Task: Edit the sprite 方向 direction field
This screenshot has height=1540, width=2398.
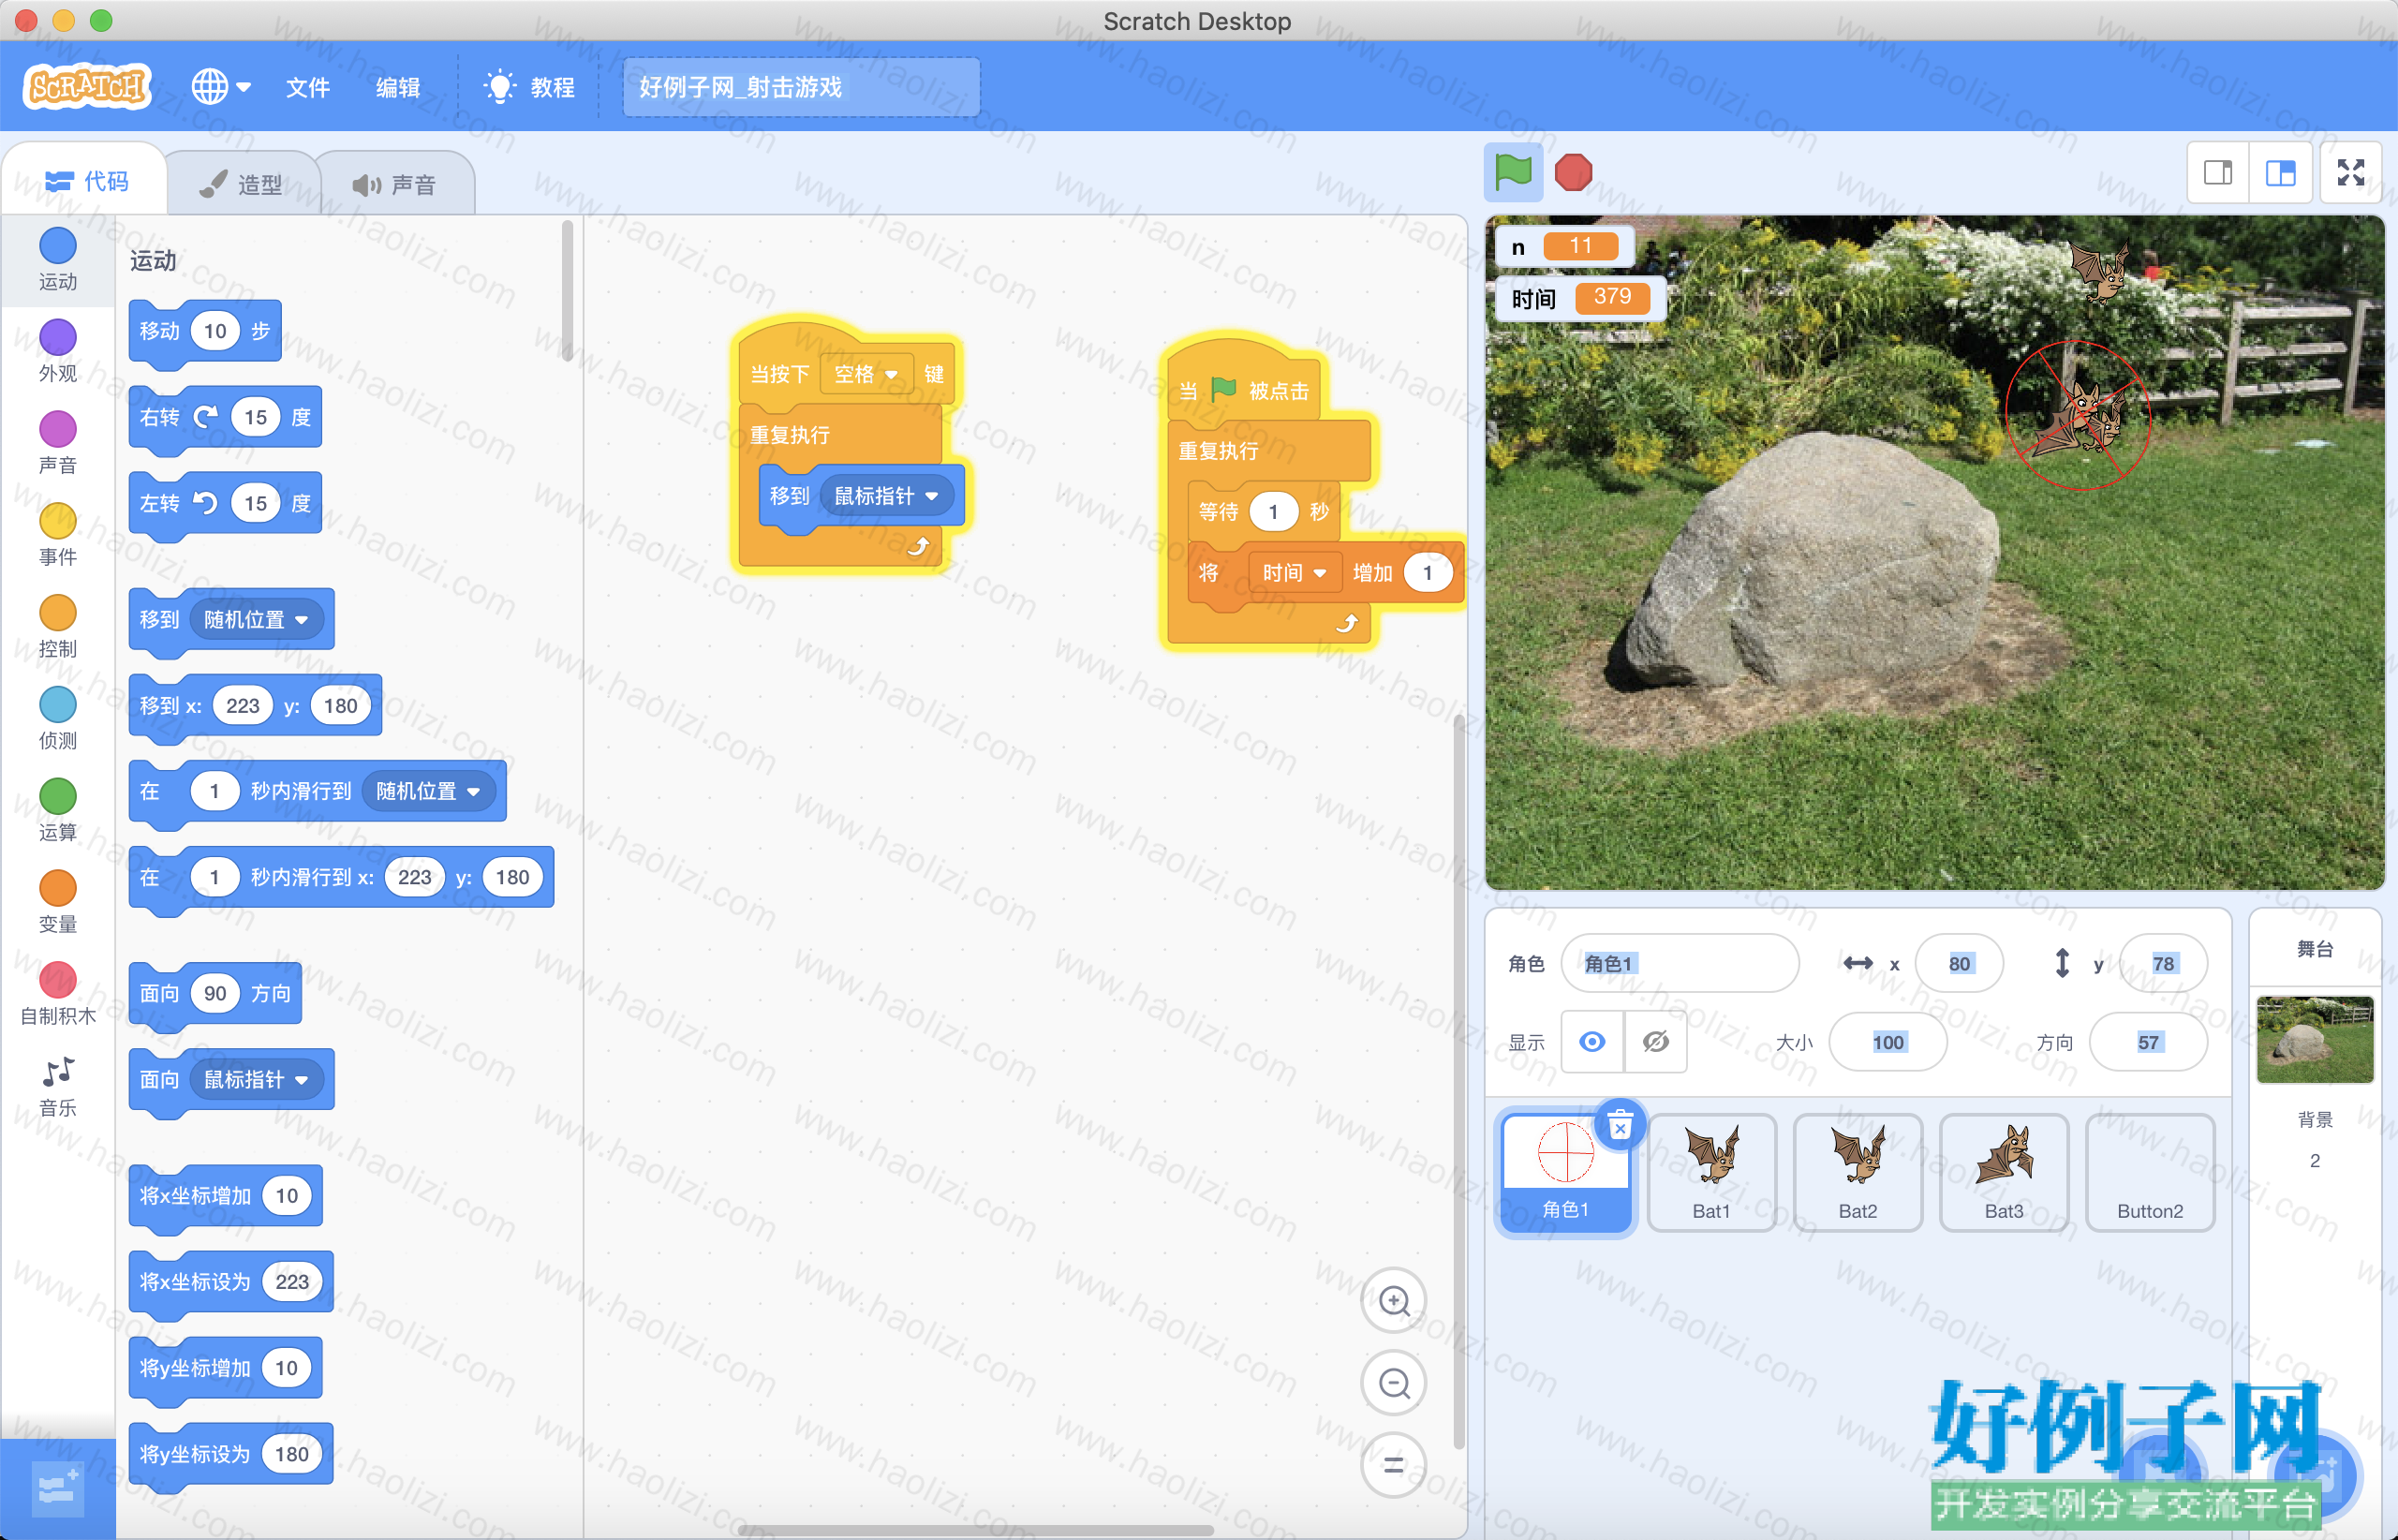Action: tap(2148, 1042)
